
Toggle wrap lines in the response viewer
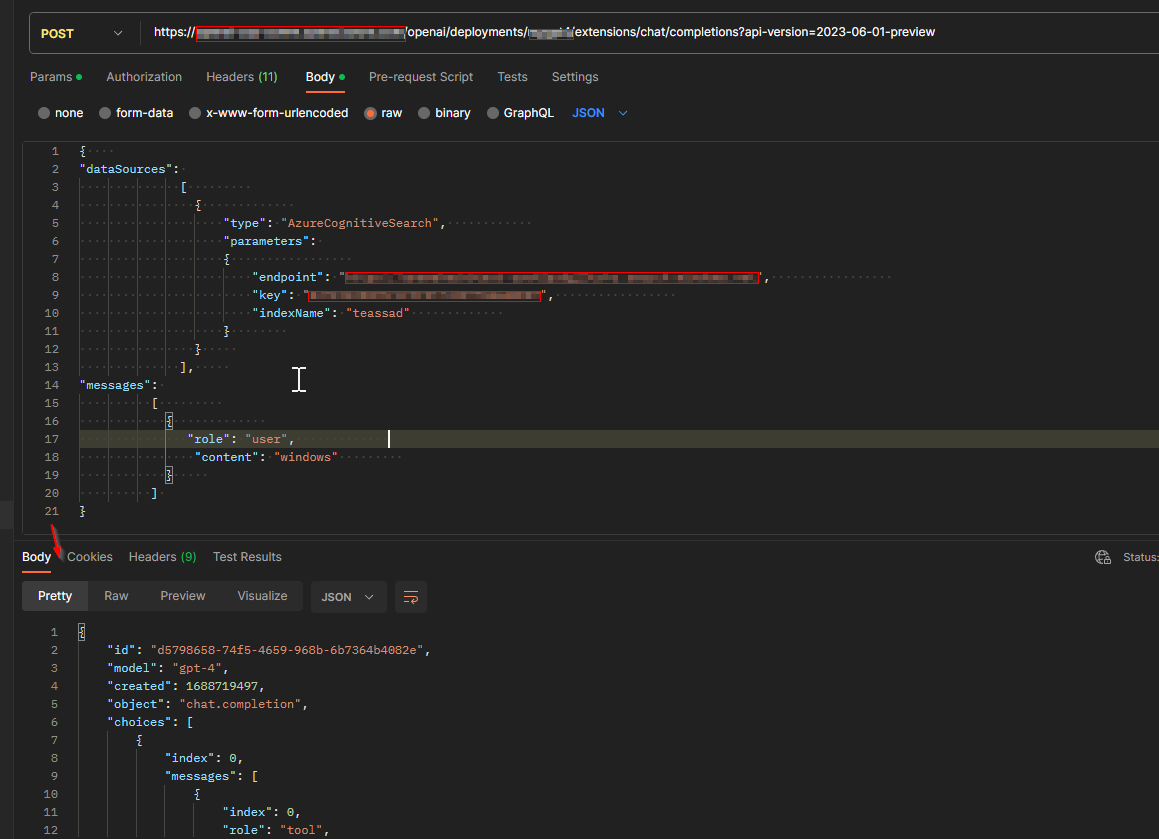(410, 595)
